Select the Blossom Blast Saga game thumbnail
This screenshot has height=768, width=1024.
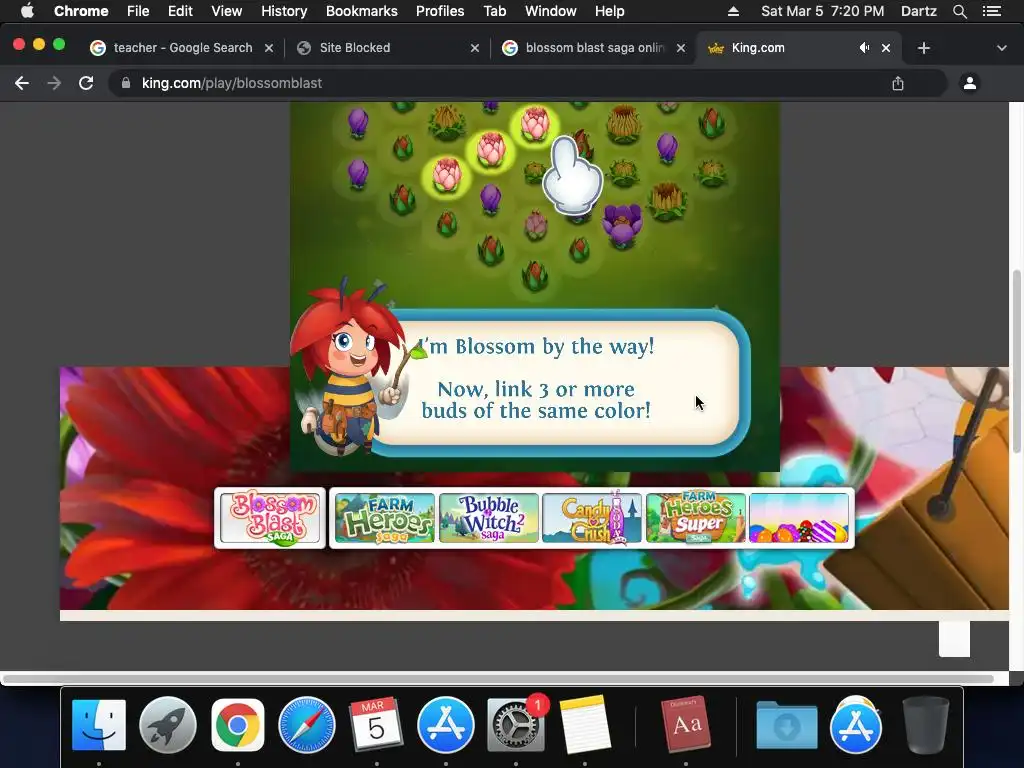(270, 518)
